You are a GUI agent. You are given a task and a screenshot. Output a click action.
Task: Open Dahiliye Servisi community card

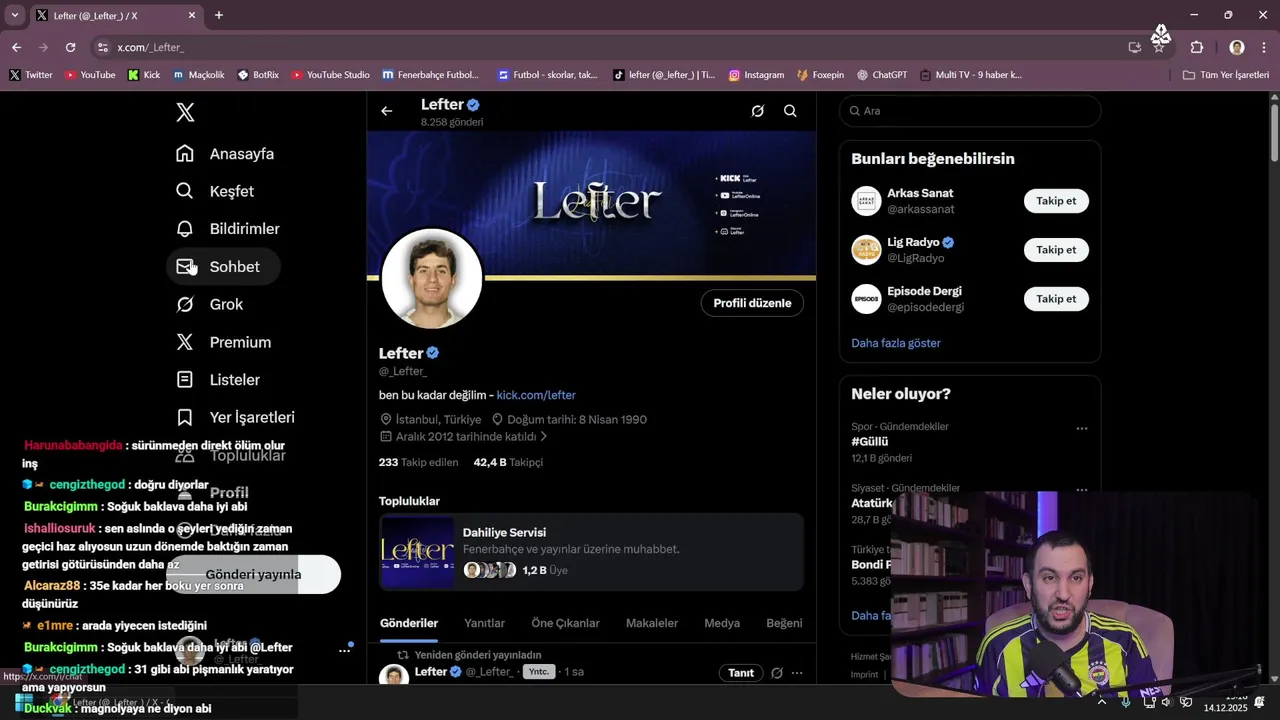click(591, 551)
